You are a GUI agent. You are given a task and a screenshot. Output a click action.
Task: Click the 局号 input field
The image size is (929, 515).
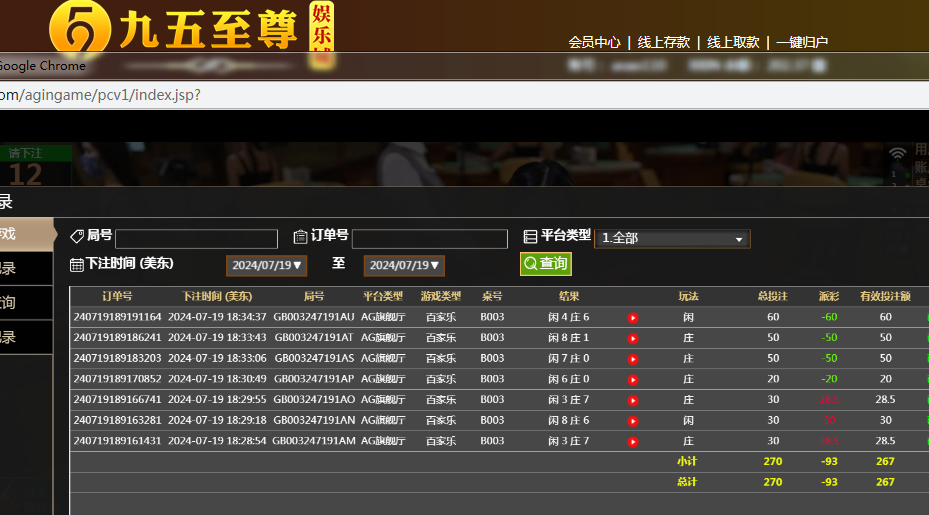click(196, 239)
